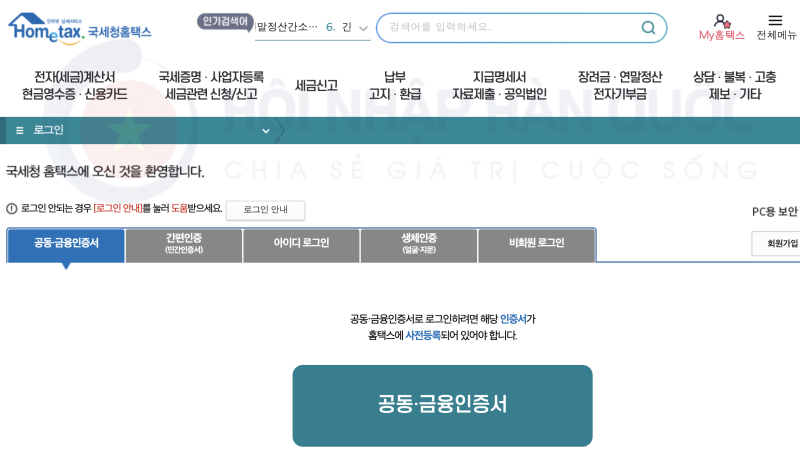Screen dimensions: 800x460
Task: Click the list icon beside 로그인 breadcrumb
Action: [19, 131]
